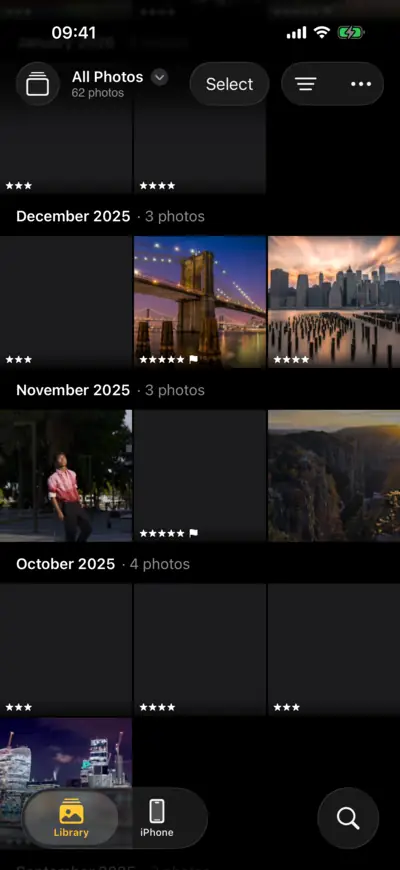Image resolution: width=400 pixels, height=870 pixels.
Task: Tap the Wi-Fi status icon
Action: pyautogui.click(x=322, y=32)
